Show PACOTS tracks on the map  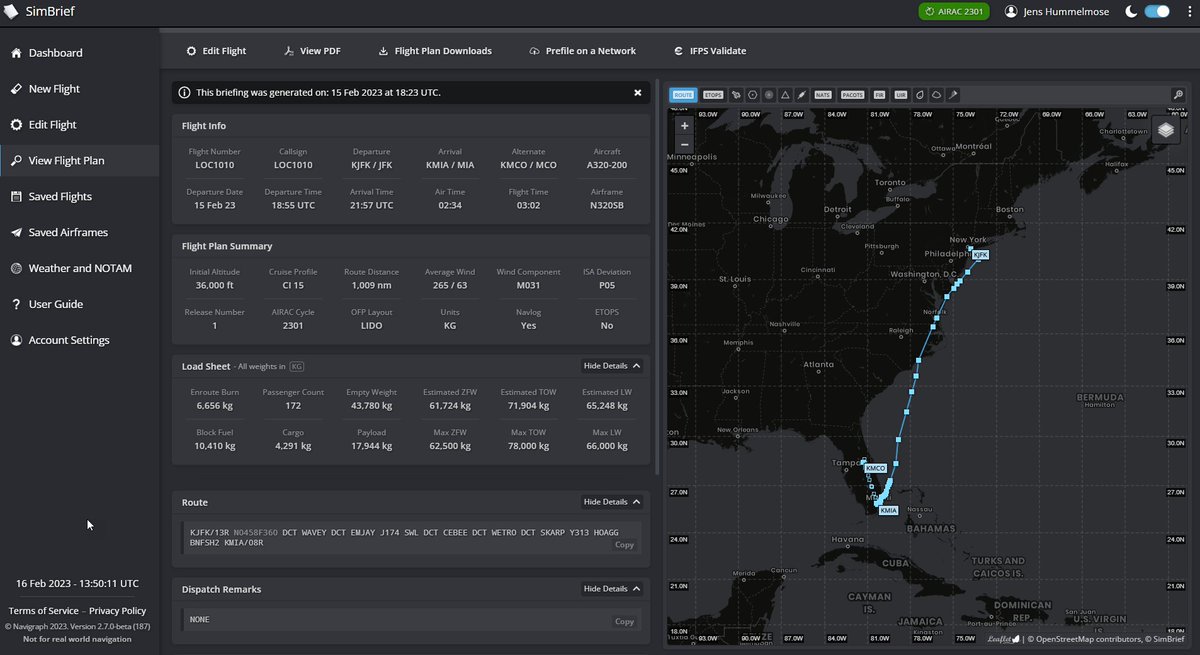point(853,94)
